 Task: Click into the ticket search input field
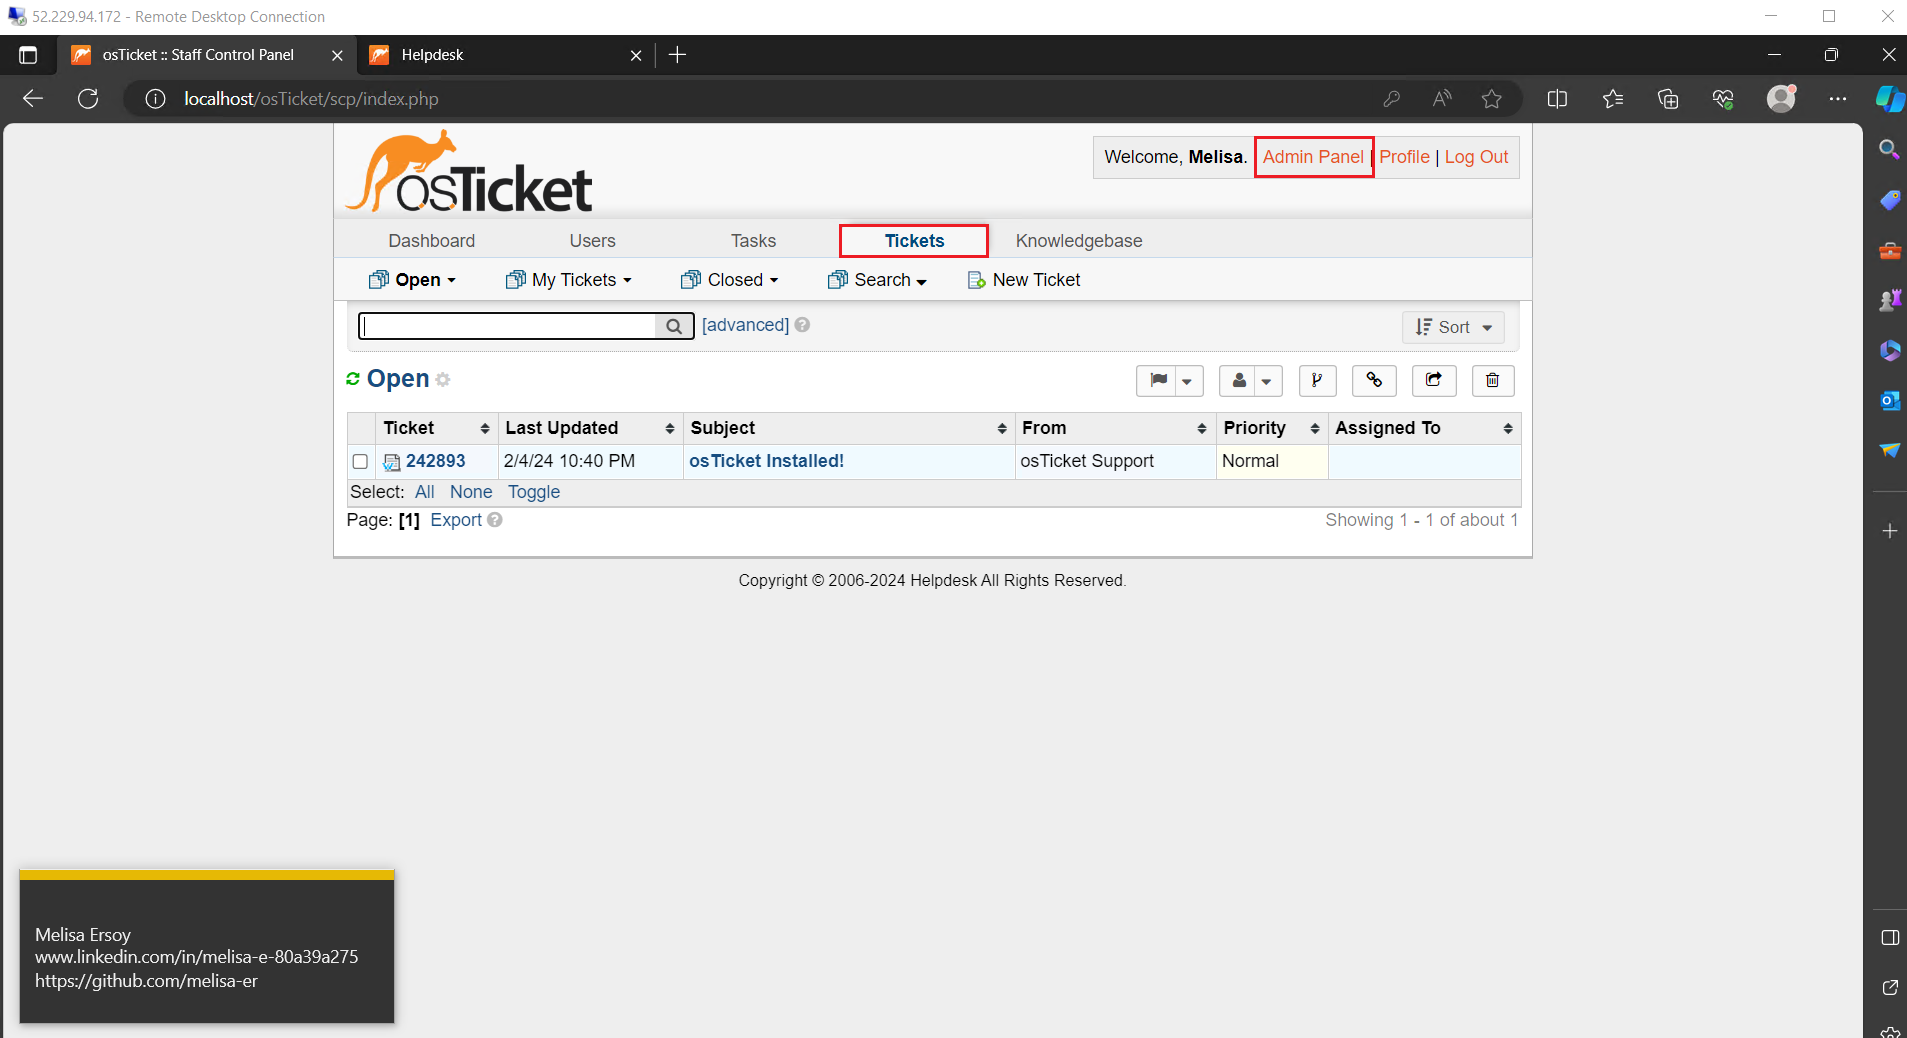pyautogui.click(x=508, y=326)
